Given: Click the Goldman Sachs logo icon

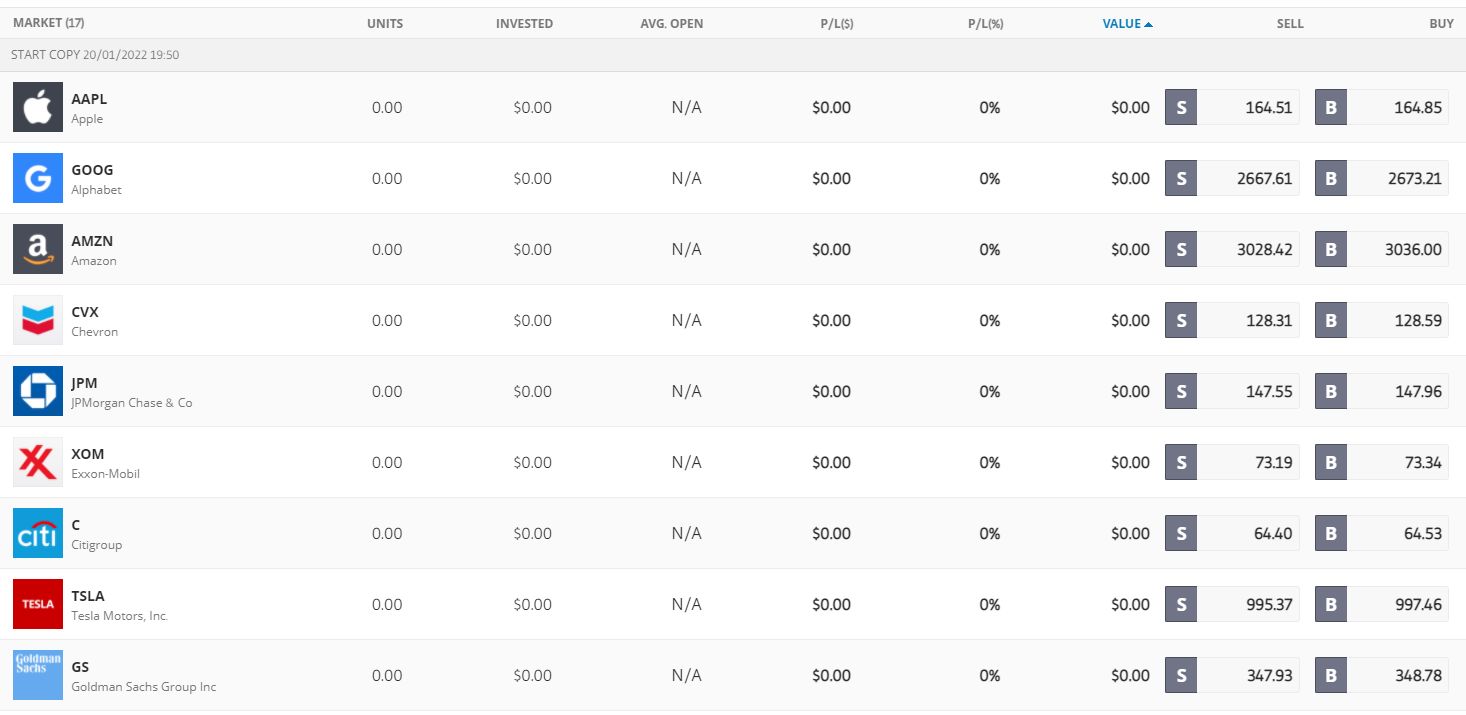Looking at the screenshot, I should 38,675.
